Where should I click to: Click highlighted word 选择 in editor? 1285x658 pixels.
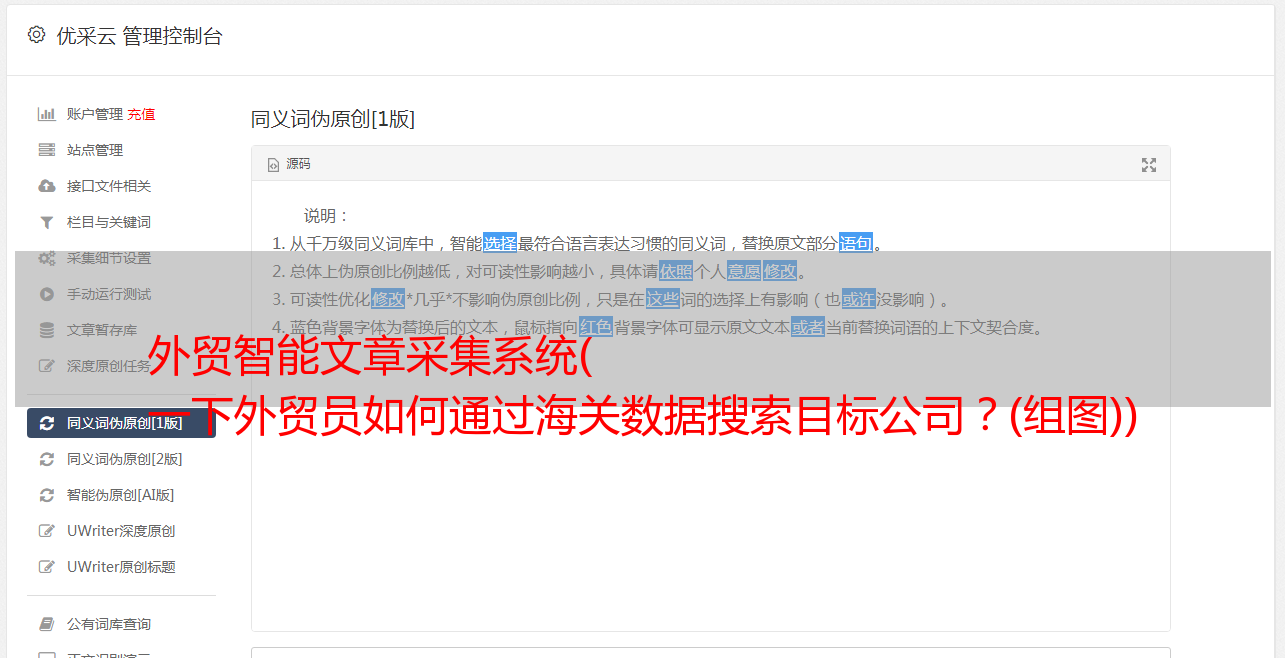point(500,243)
